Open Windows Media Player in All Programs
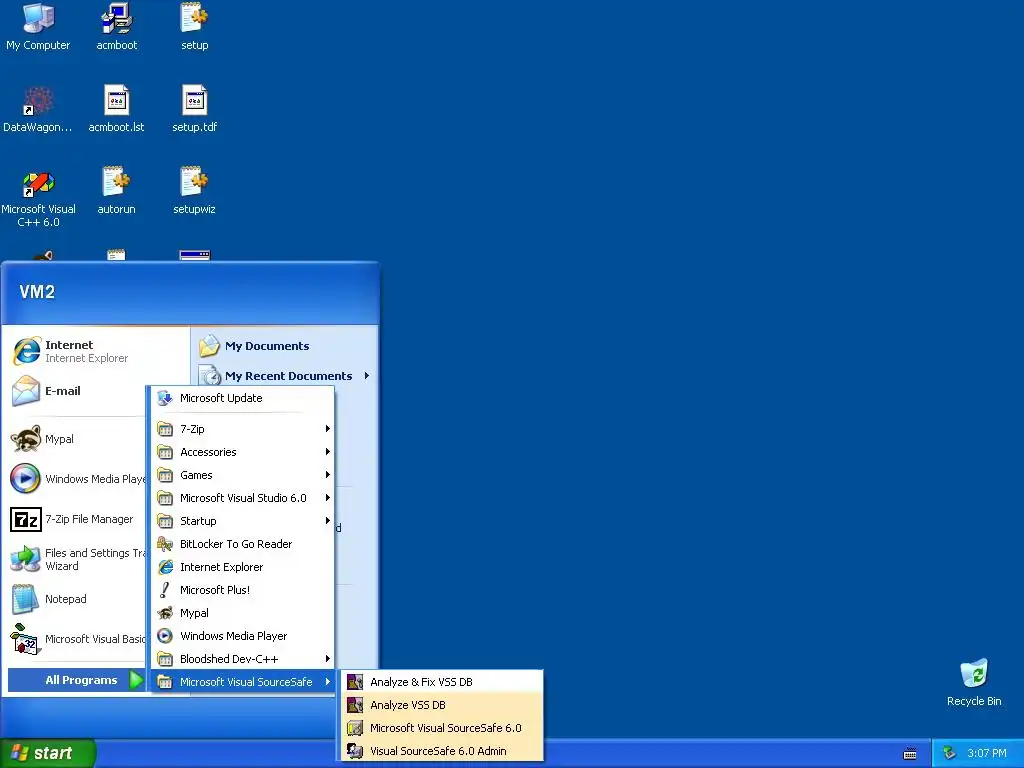Image resolution: width=1024 pixels, height=768 pixels. [243, 636]
